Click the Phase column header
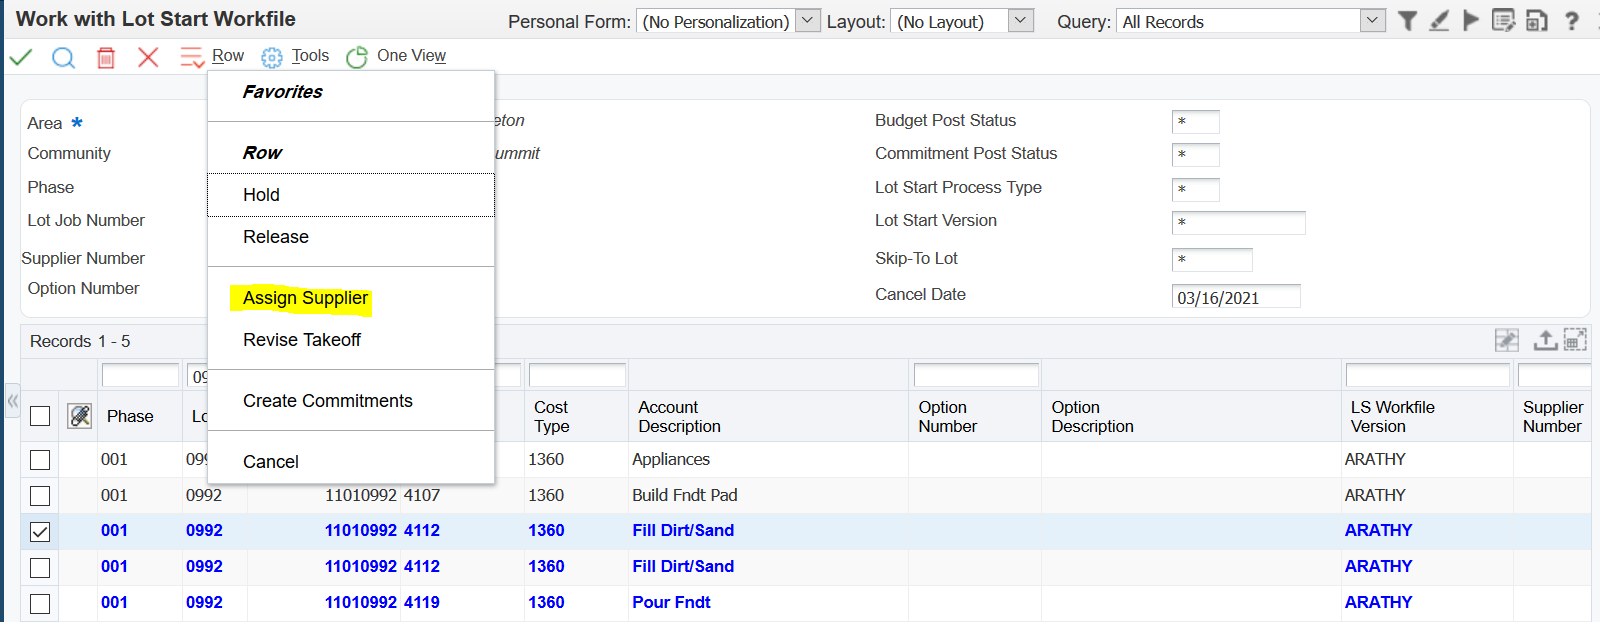Image resolution: width=1600 pixels, height=622 pixels. tap(130, 417)
